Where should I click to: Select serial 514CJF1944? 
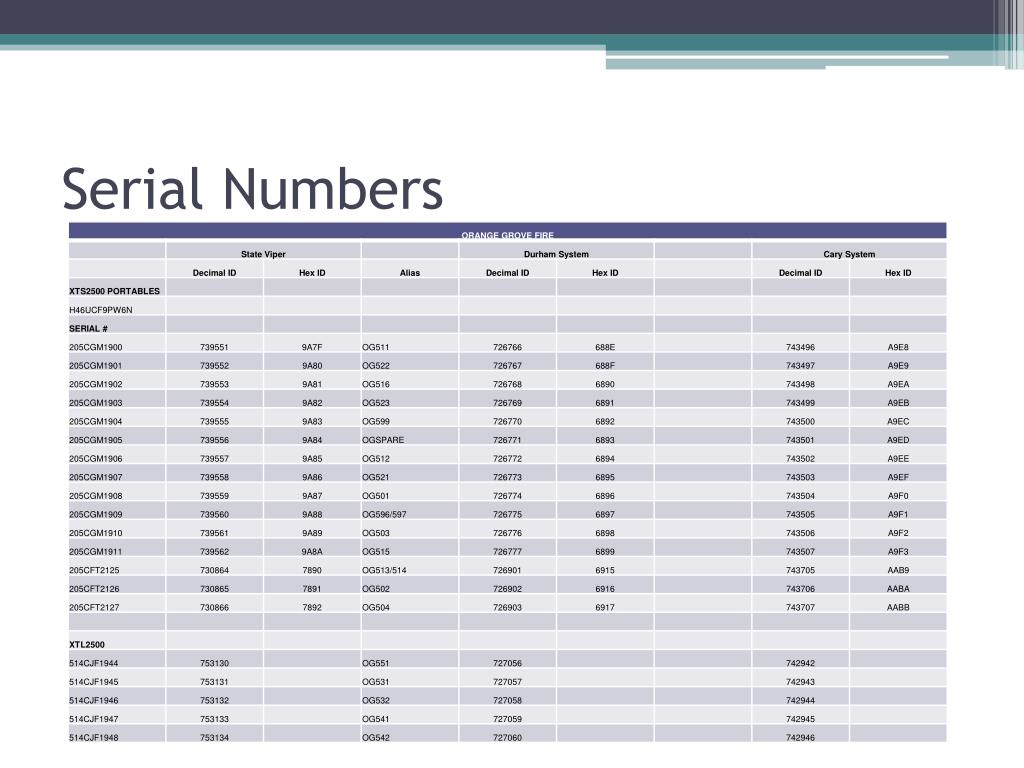click(x=93, y=664)
